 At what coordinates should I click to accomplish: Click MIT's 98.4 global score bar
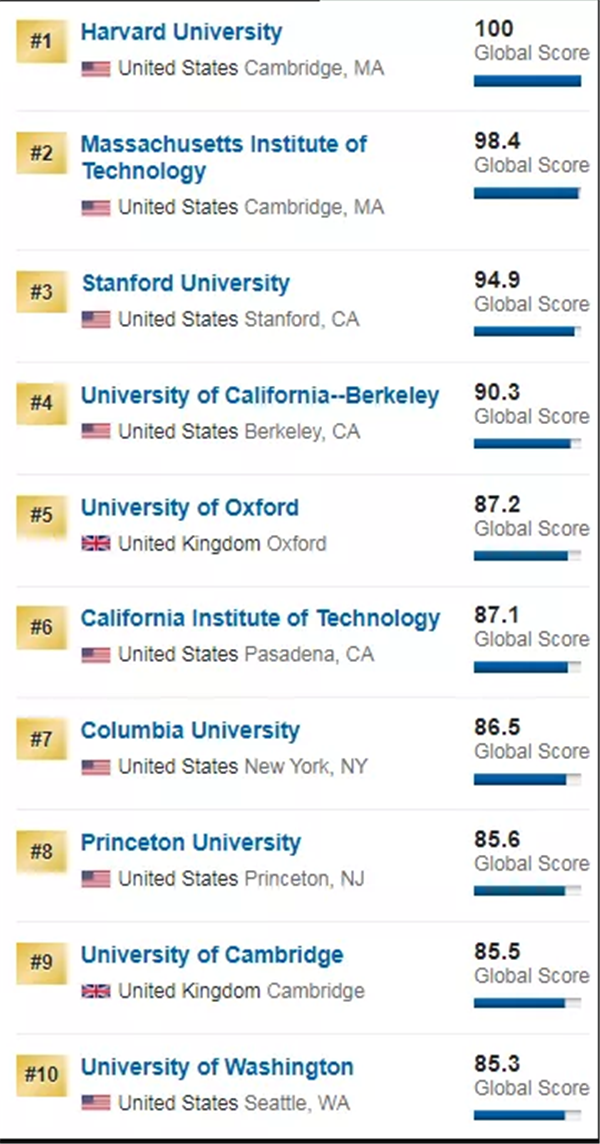point(526,193)
